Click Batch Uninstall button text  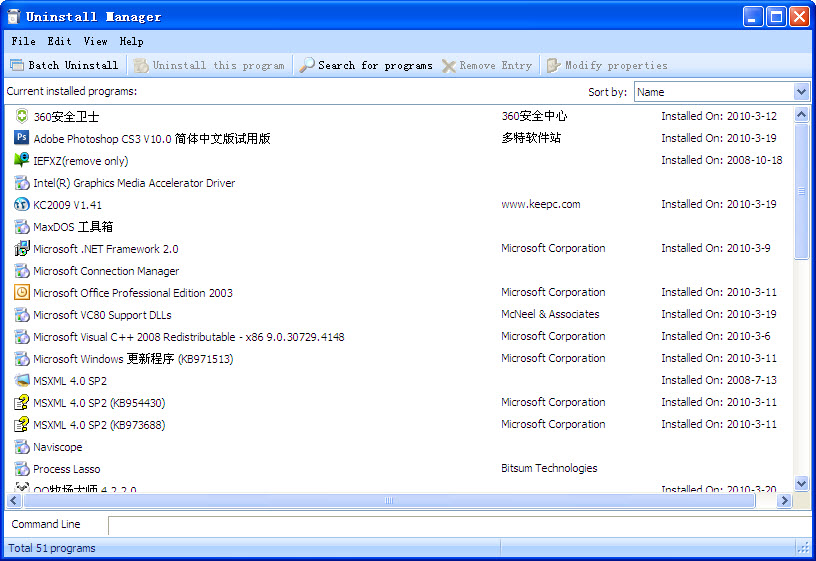[x=73, y=65]
